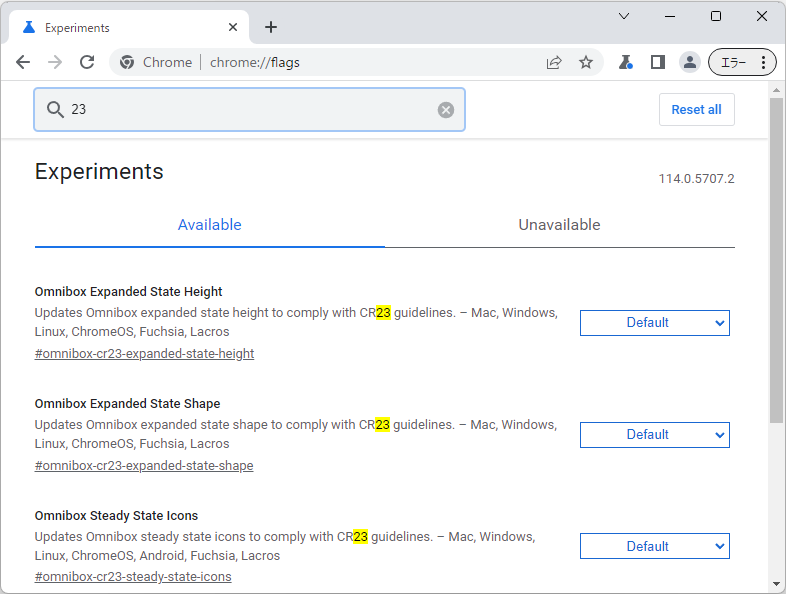Open Default dropdown for Omnibox Steady State Icons
This screenshot has width=786, height=594.
pos(655,546)
